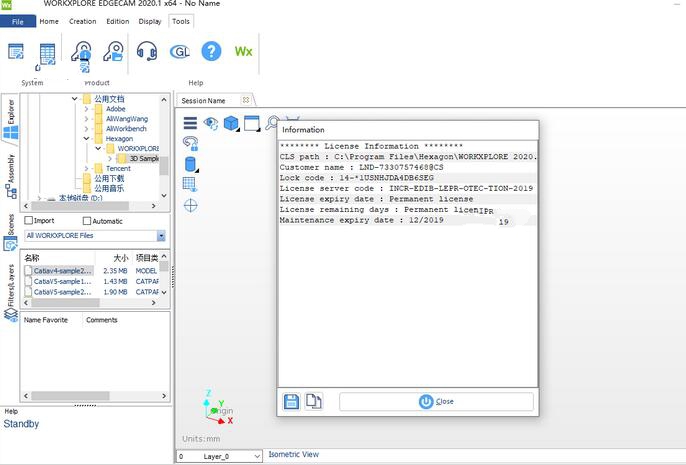Click the System table configuration icon
686x465 pixels.
(46, 55)
